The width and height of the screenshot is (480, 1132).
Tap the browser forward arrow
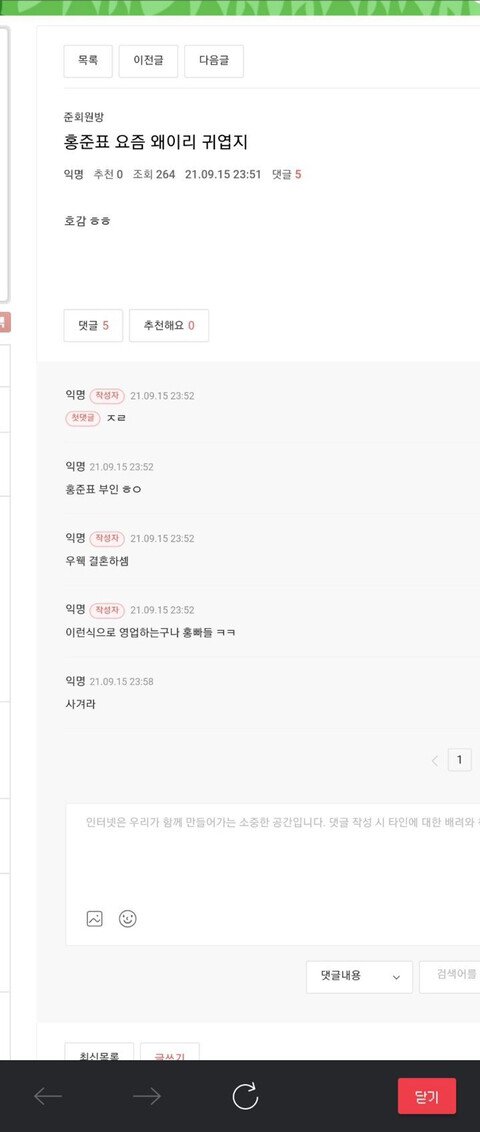[x=147, y=1097]
